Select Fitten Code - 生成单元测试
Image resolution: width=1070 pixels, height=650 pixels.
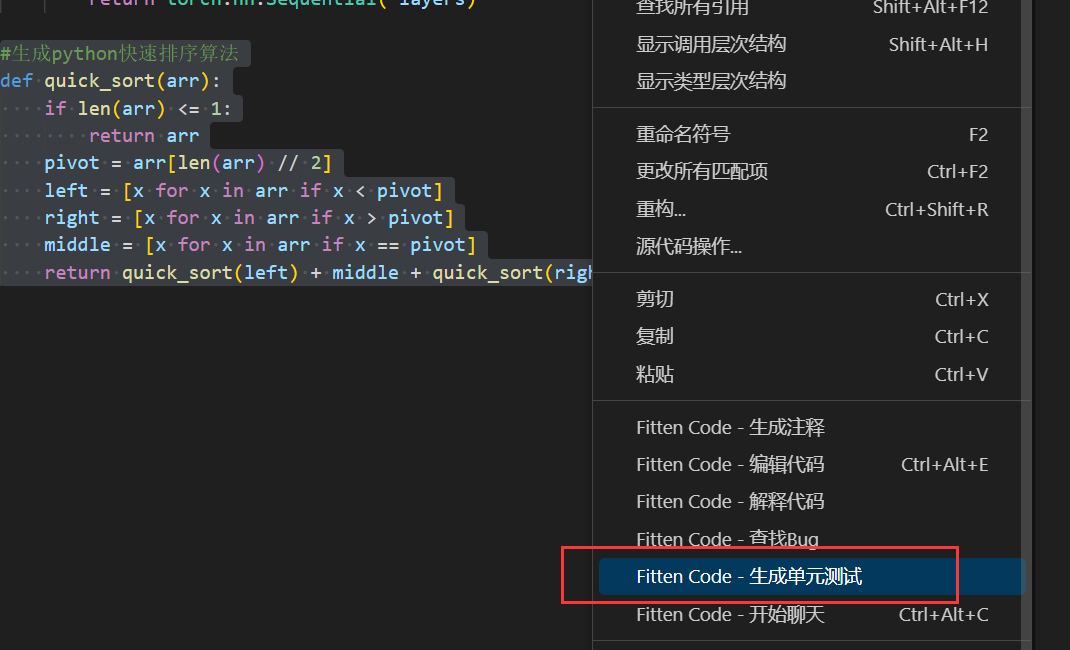[x=749, y=577]
